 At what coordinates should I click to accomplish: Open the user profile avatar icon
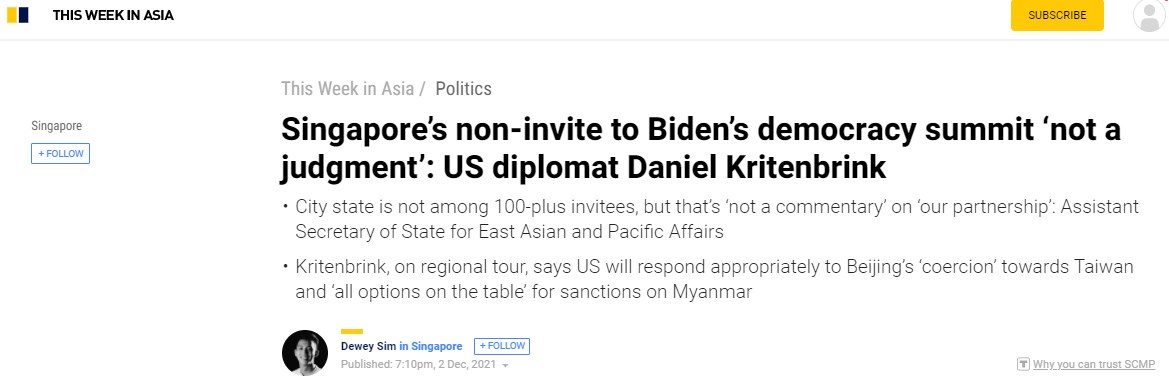click(x=1148, y=15)
